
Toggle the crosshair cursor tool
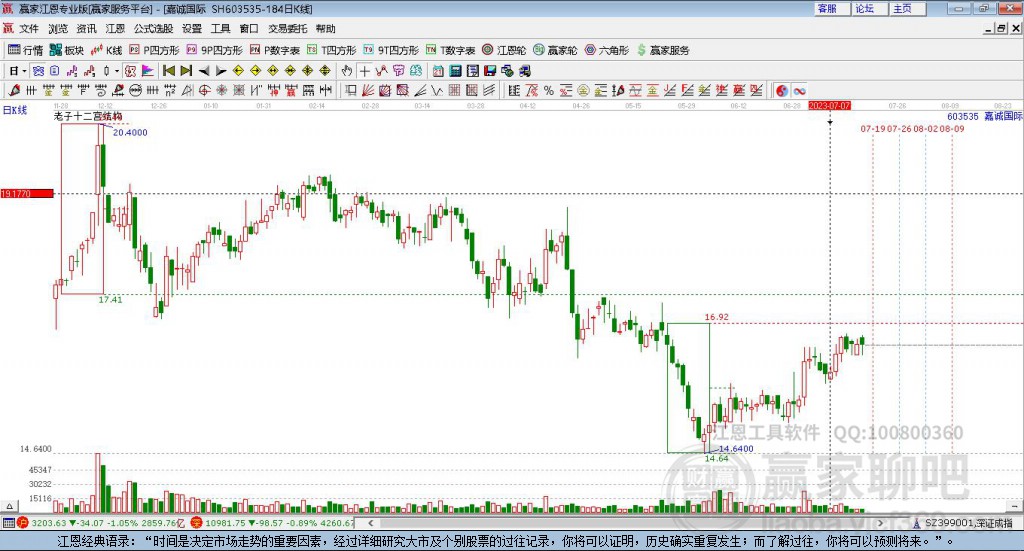[x=364, y=71]
